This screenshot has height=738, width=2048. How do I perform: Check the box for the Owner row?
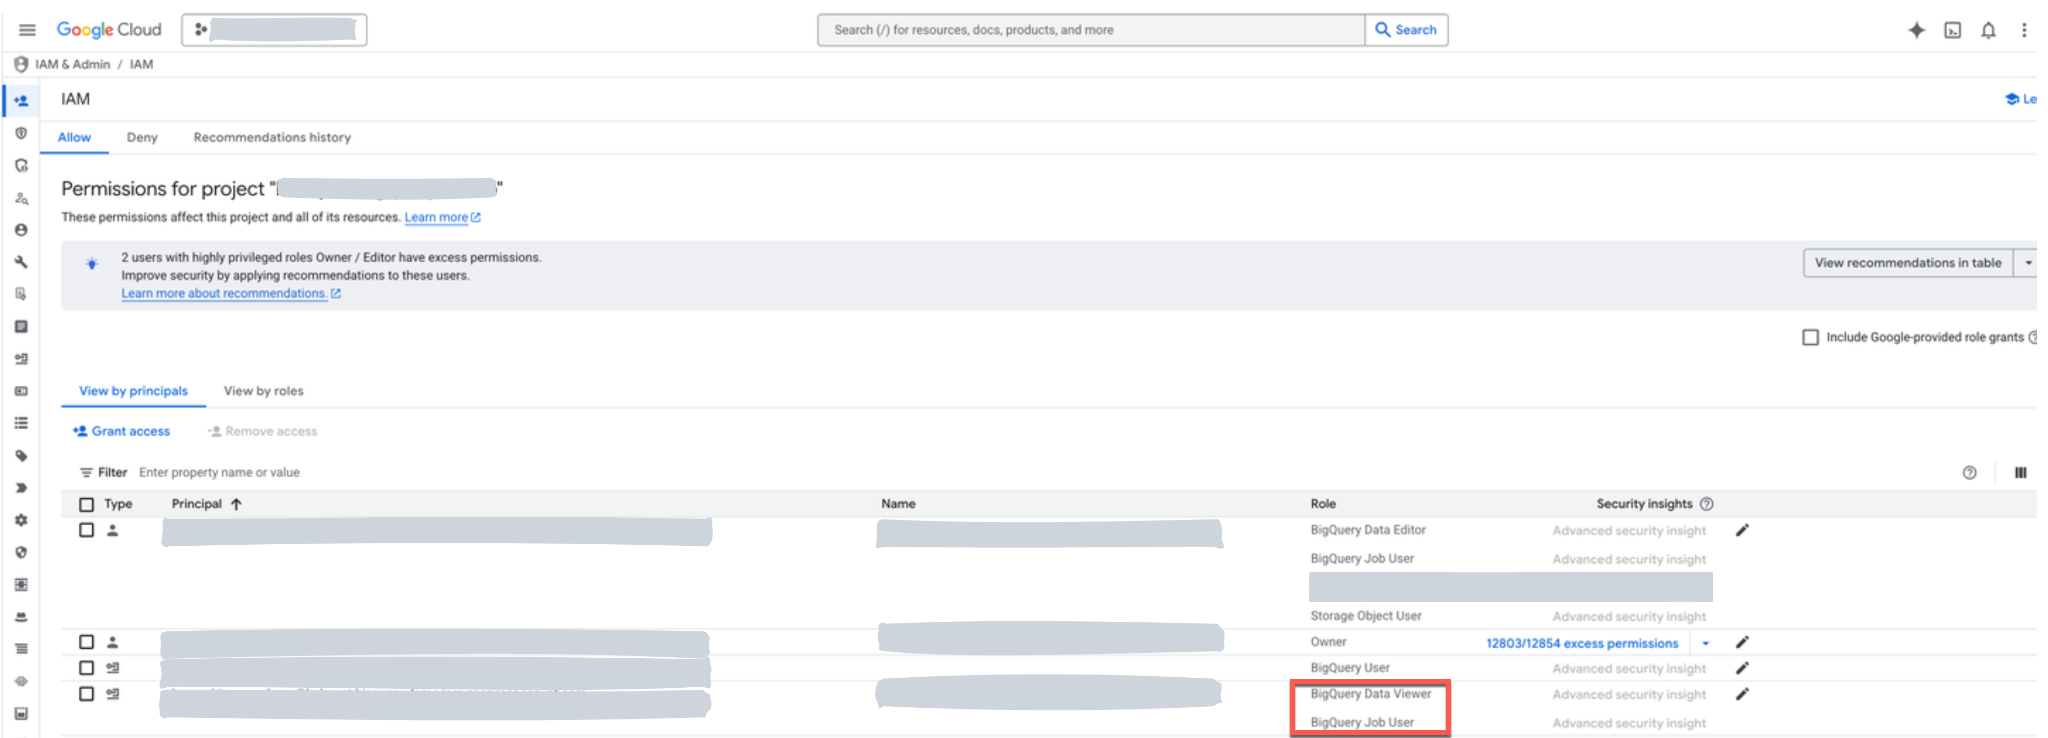click(87, 642)
